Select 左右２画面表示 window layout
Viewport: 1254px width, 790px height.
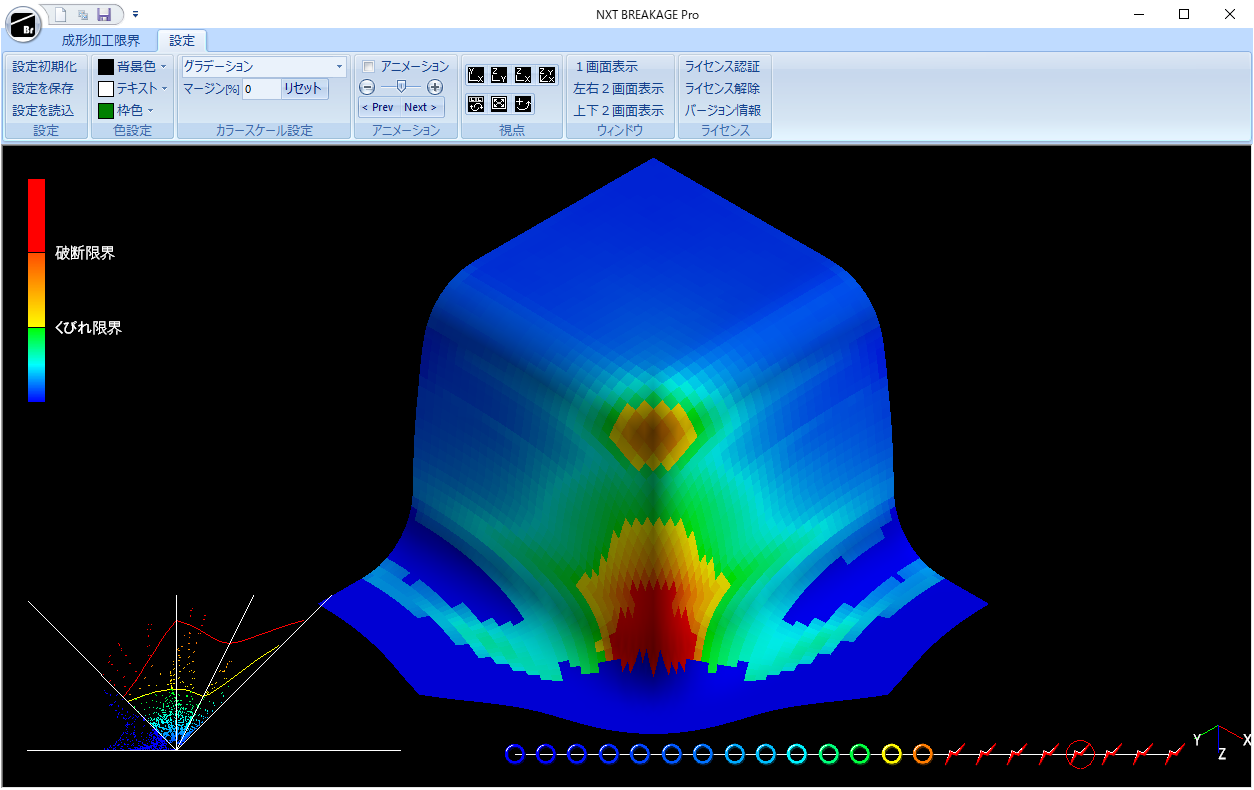[x=618, y=89]
